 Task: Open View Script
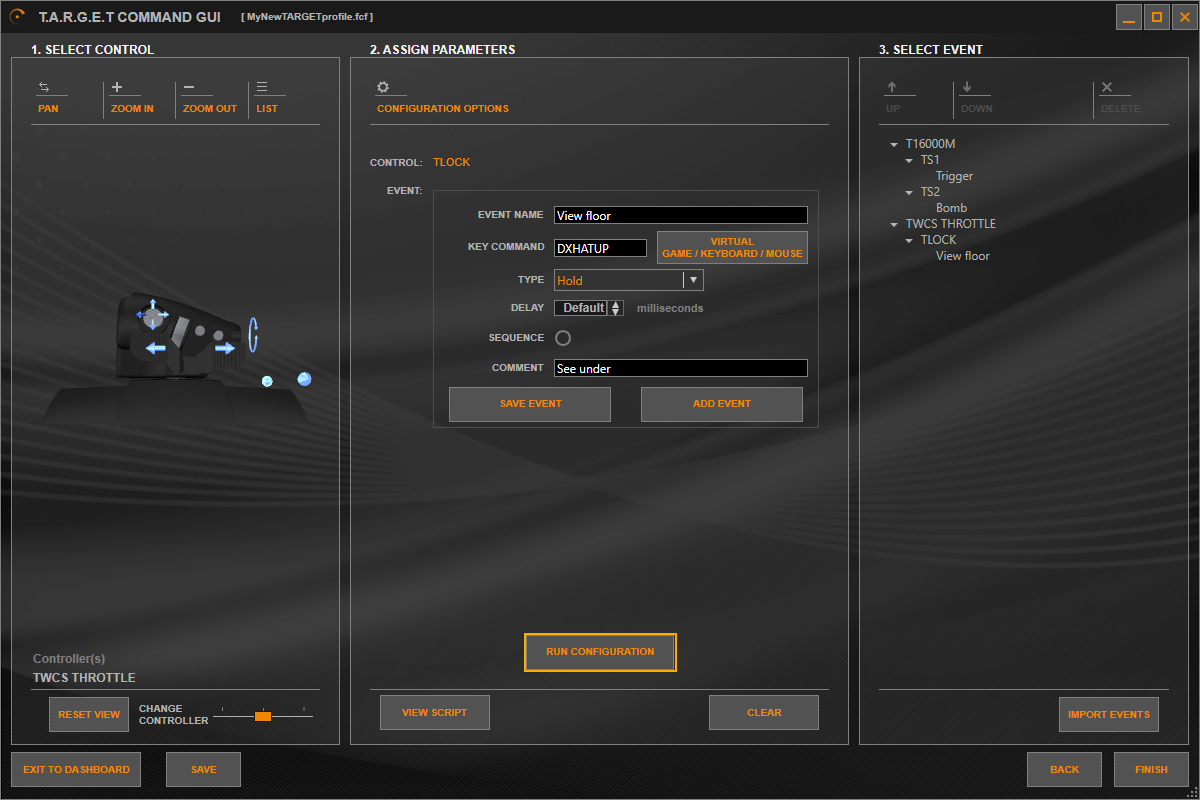tap(435, 713)
